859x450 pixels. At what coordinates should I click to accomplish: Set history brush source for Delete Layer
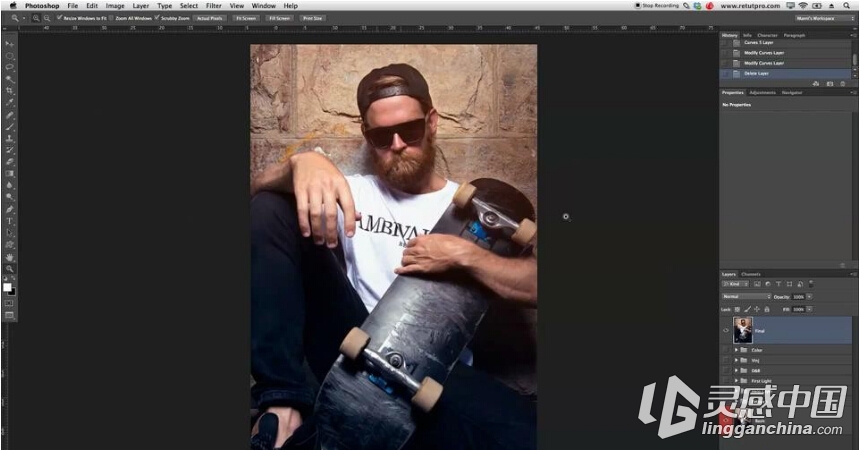click(x=725, y=73)
